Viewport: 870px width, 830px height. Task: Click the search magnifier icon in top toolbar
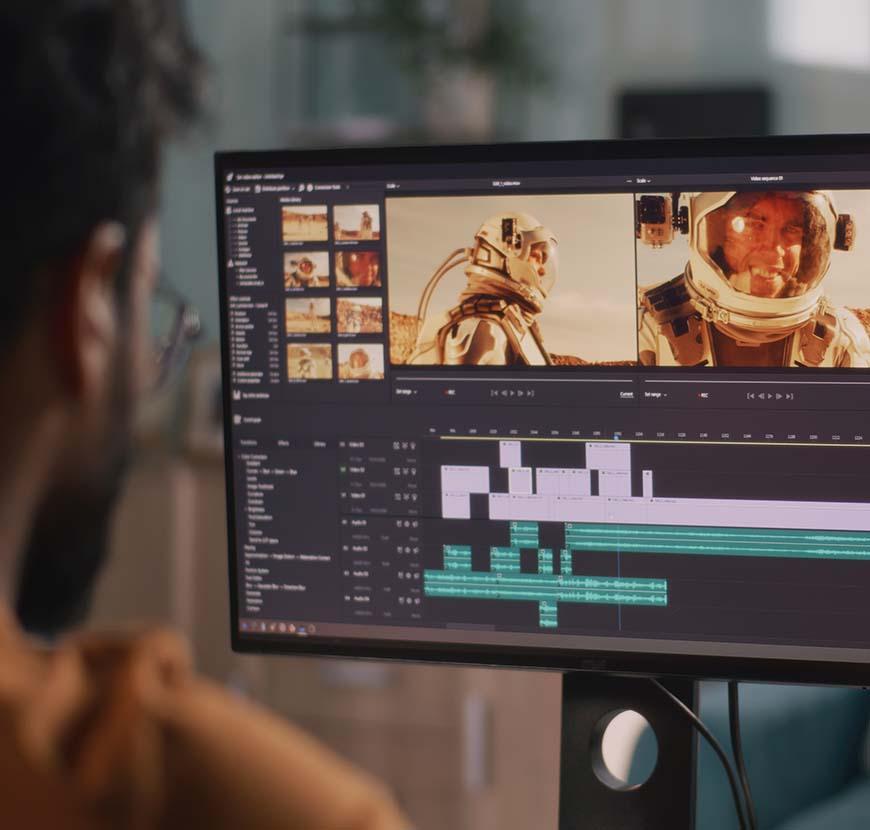pos(301,187)
